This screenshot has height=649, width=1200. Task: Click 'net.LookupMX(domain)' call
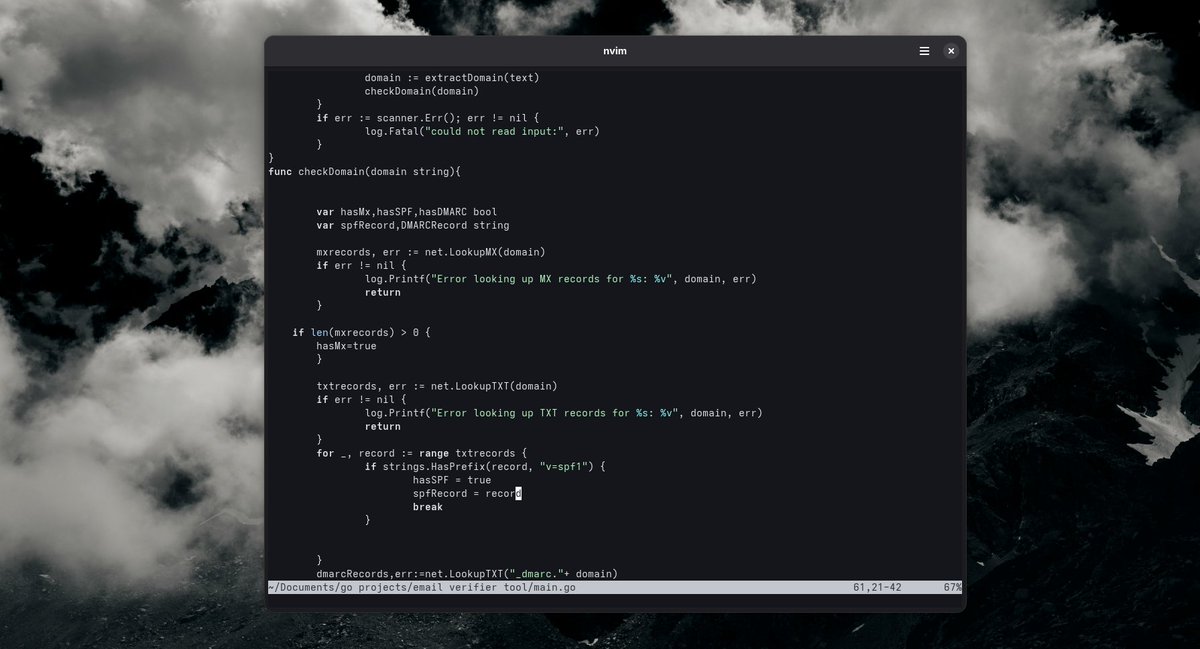click(486, 252)
